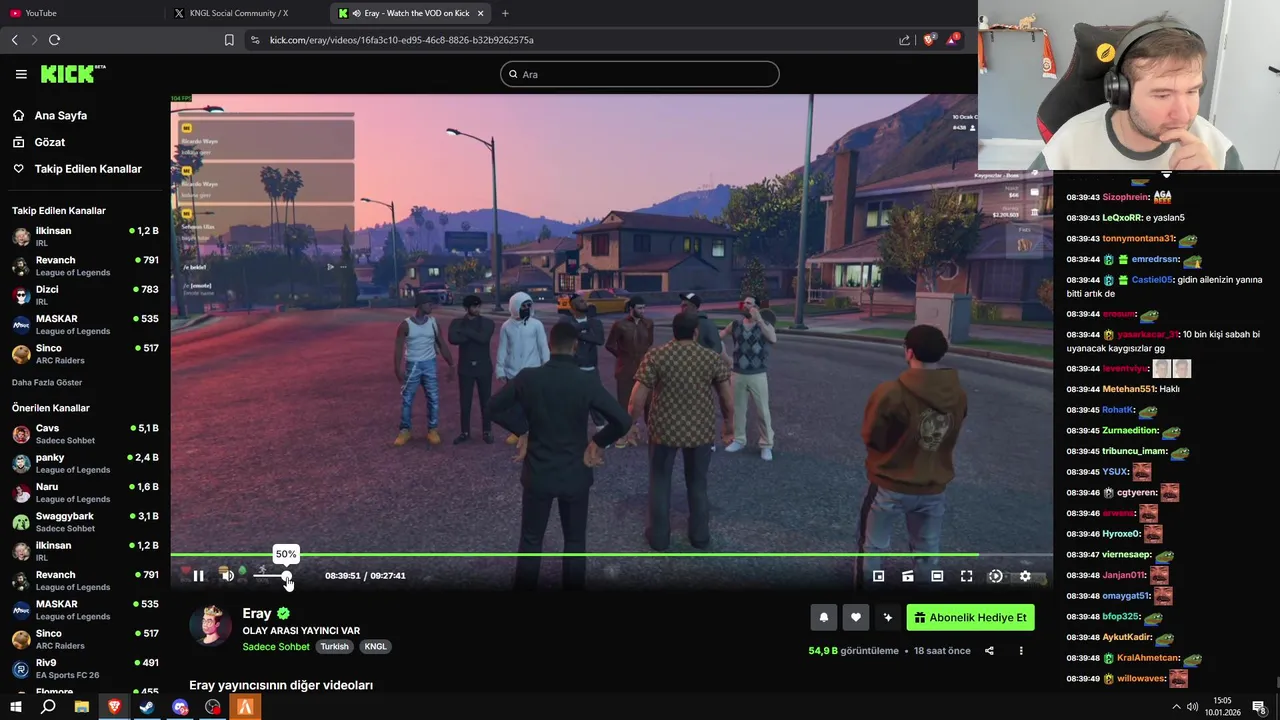This screenshot has height=720, width=1280.
Task: Open the hamburger menu beside KICK logo
Action: click(x=21, y=74)
